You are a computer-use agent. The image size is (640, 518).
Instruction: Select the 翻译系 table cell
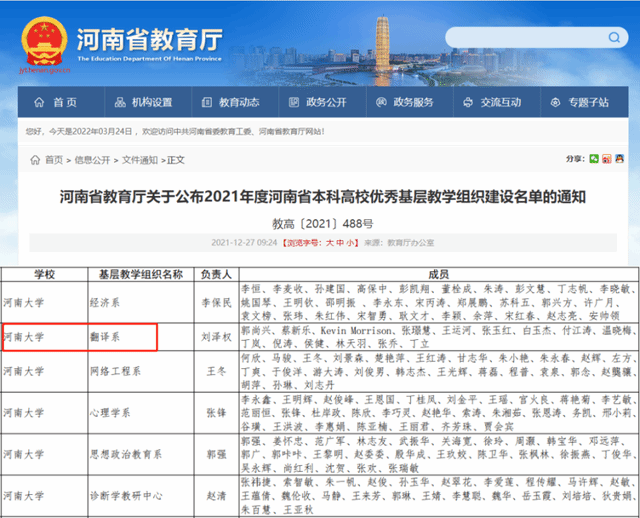(x=141, y=337)
